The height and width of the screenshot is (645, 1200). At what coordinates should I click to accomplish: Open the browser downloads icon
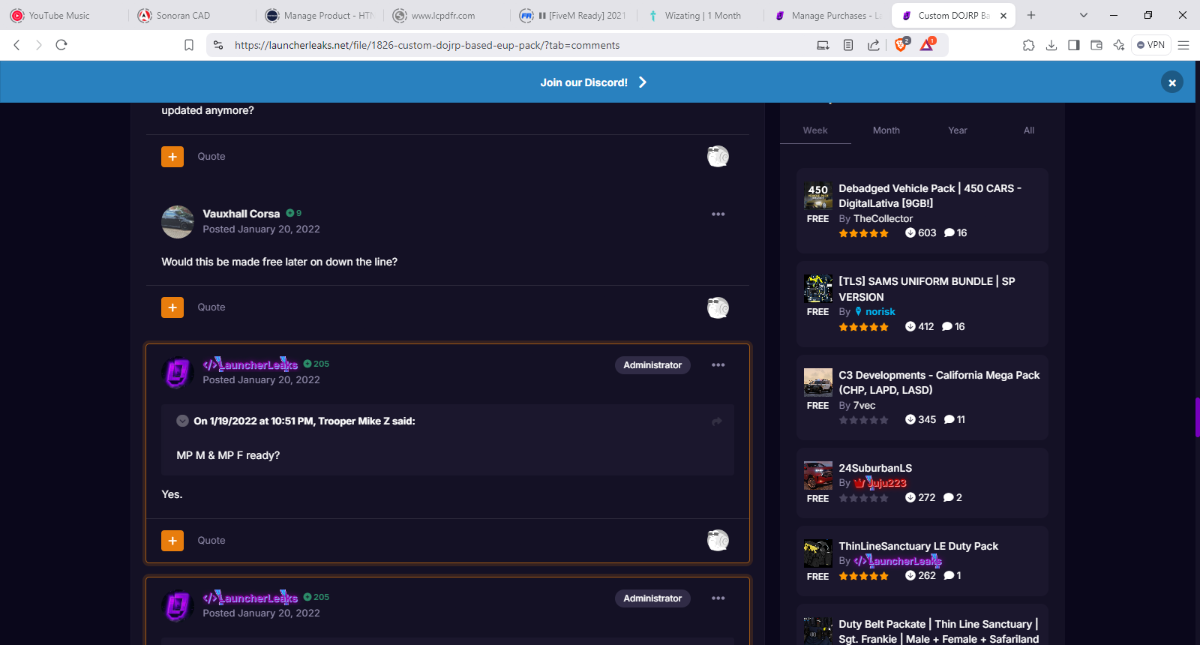coord(1051,45)
